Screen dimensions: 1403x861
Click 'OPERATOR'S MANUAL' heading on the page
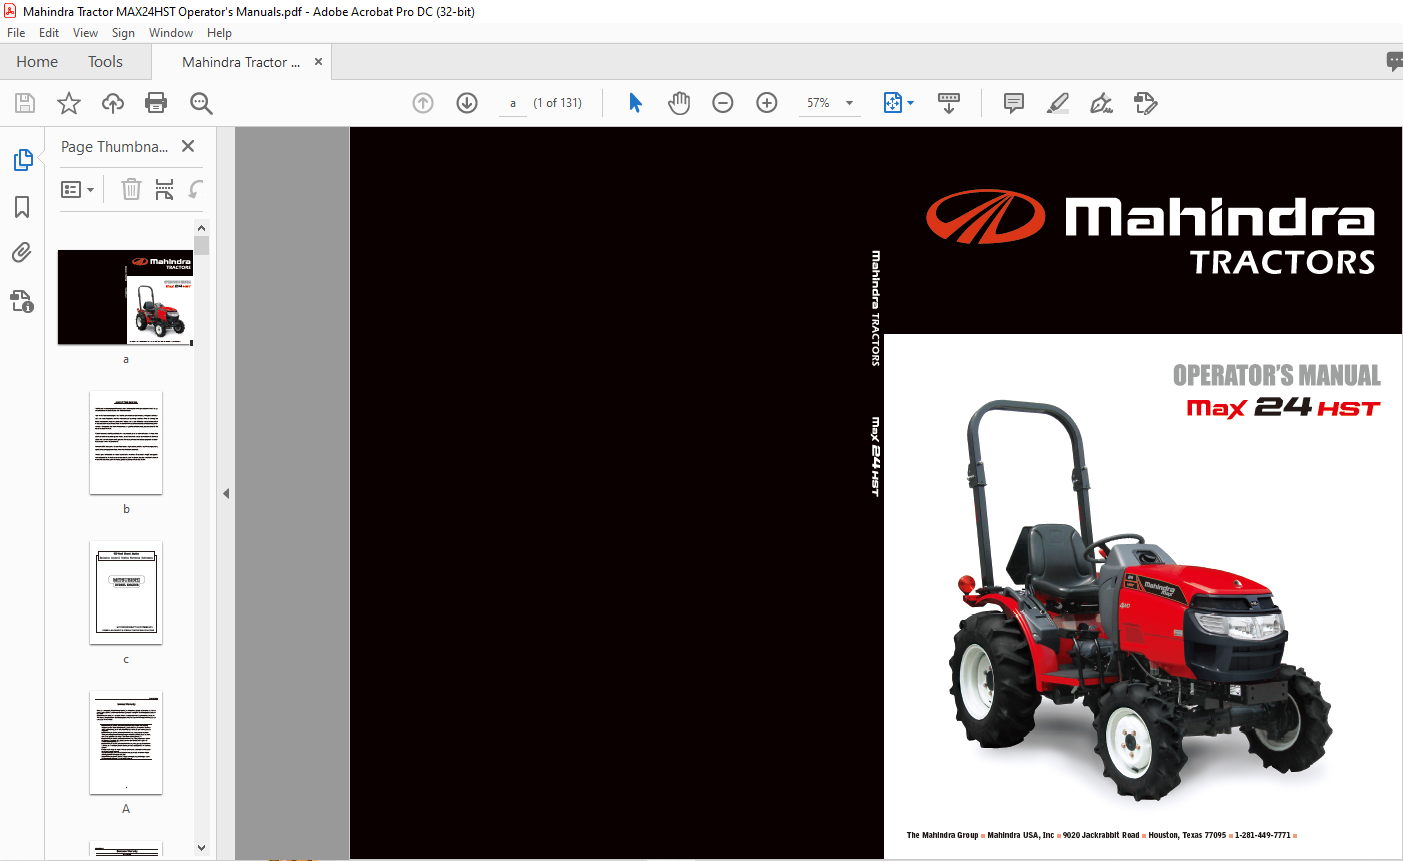(1277, 376)
